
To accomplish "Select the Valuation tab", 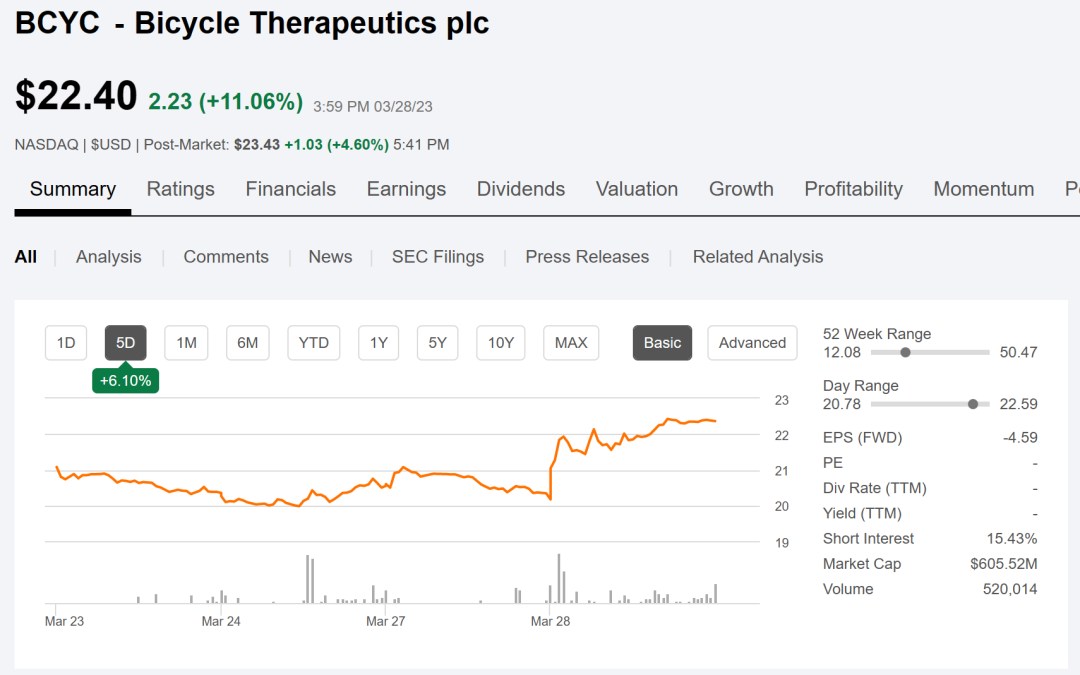I will click(636, 189).
